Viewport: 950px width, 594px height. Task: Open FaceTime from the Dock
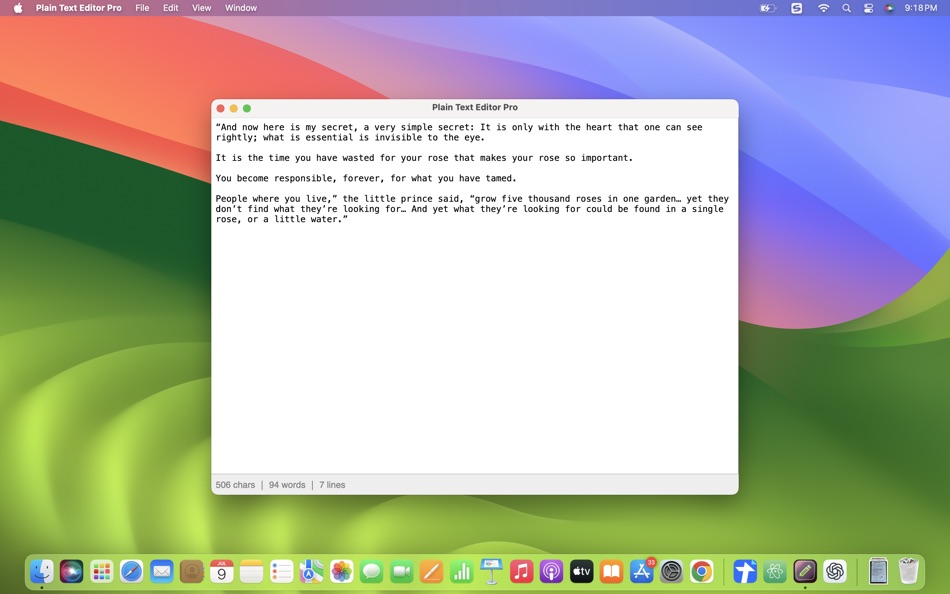pyautogui.click(x=402, y=571)
